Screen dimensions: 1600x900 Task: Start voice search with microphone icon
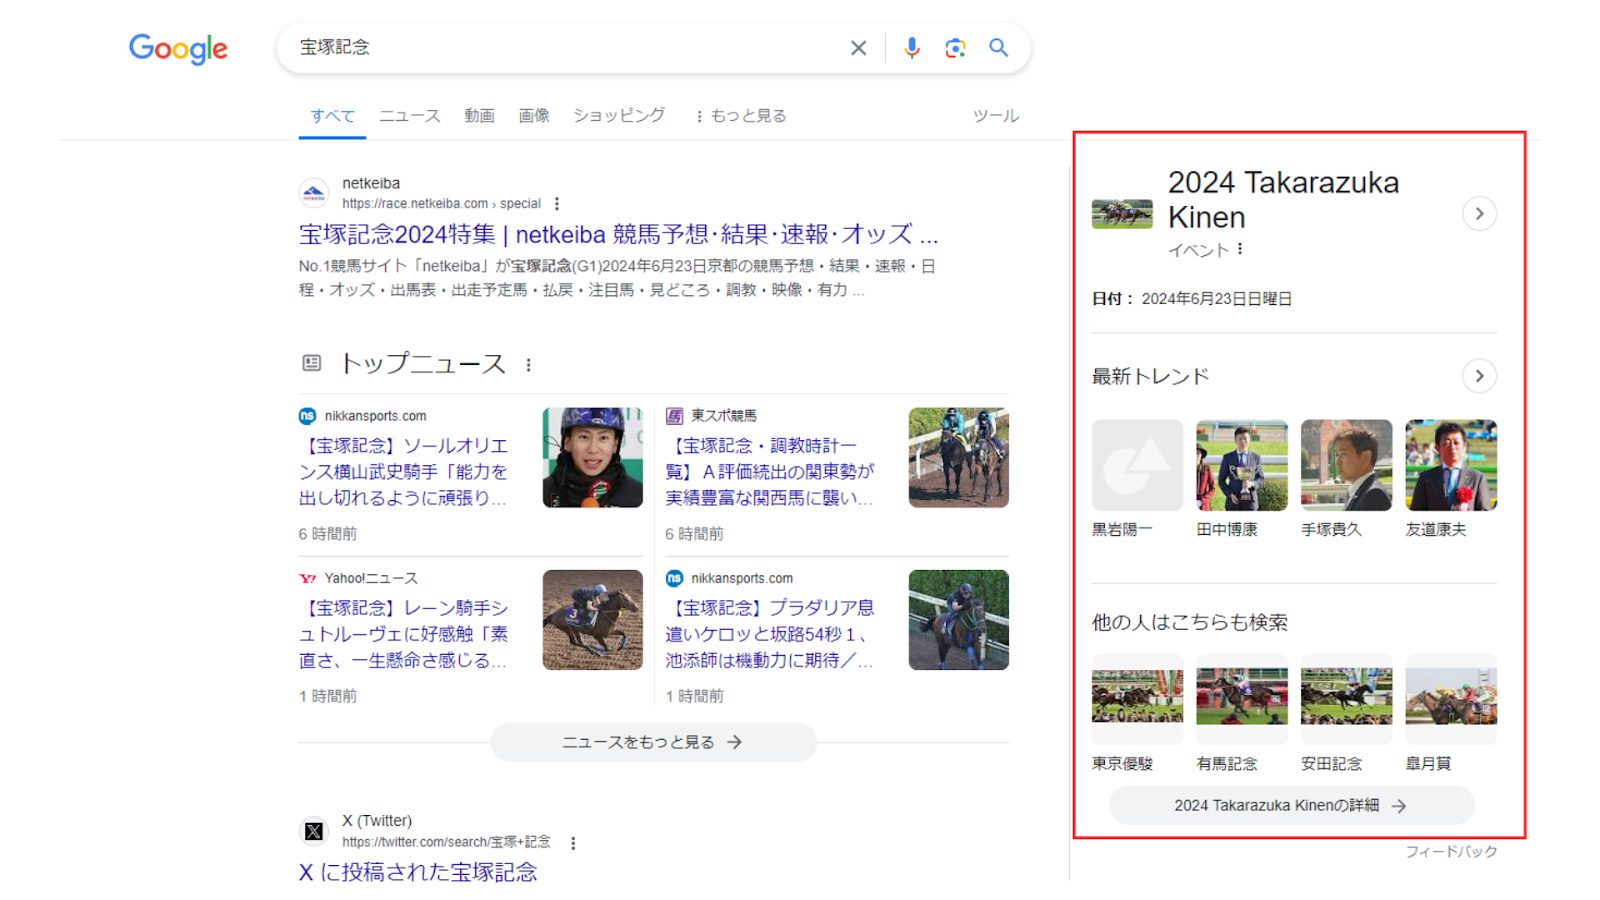pyautogui.click(x=911, y=48)
